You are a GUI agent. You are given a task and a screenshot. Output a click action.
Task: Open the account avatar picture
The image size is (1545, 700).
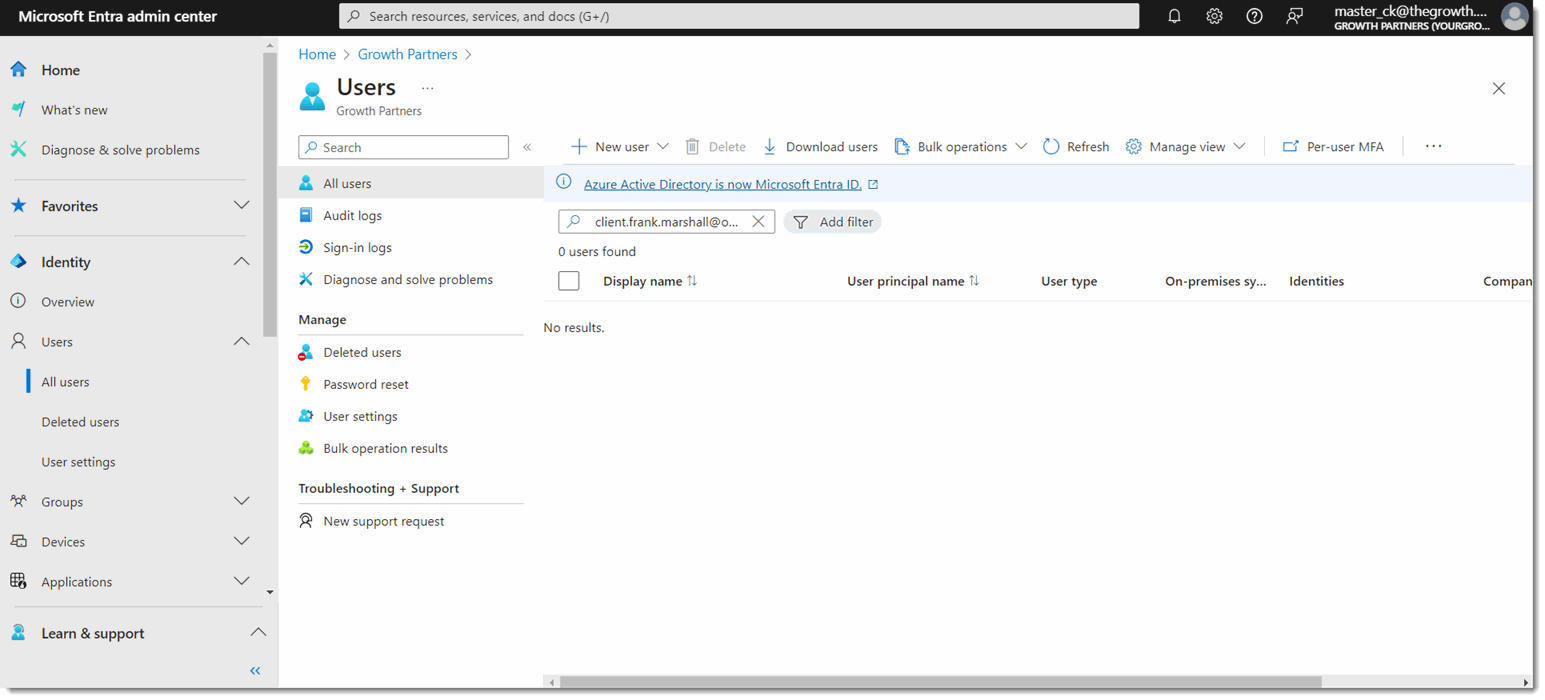click(x=1514, y=17)
